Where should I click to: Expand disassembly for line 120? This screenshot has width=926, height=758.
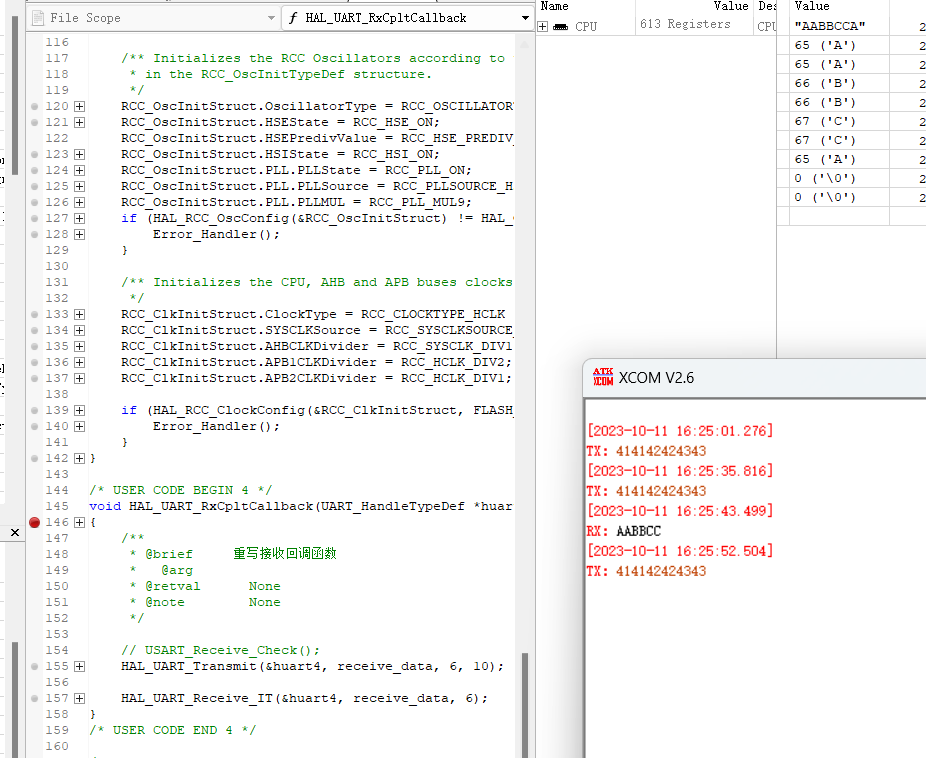79,106
